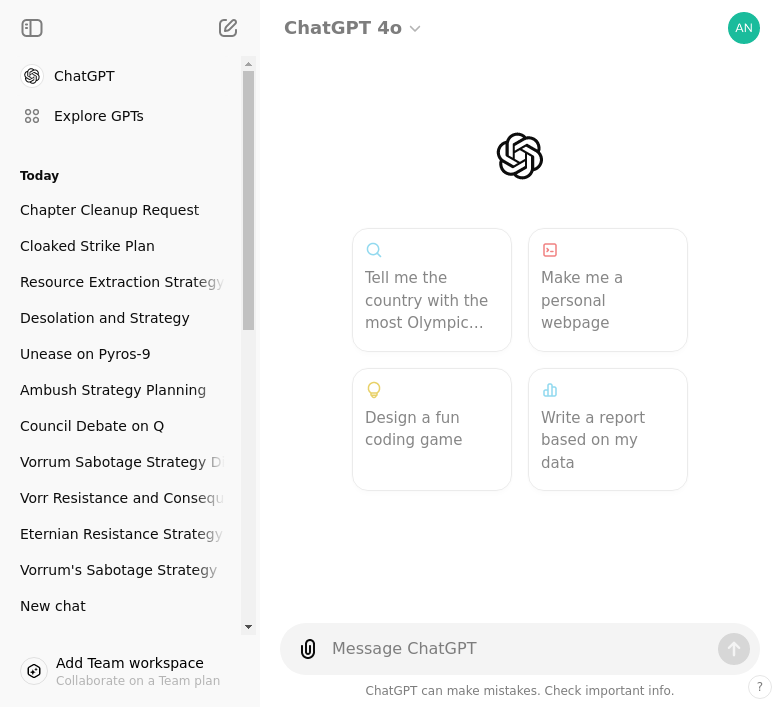Open the AN user profile avatar
This screenshot has height=707, width=780.
coord(743,28)
